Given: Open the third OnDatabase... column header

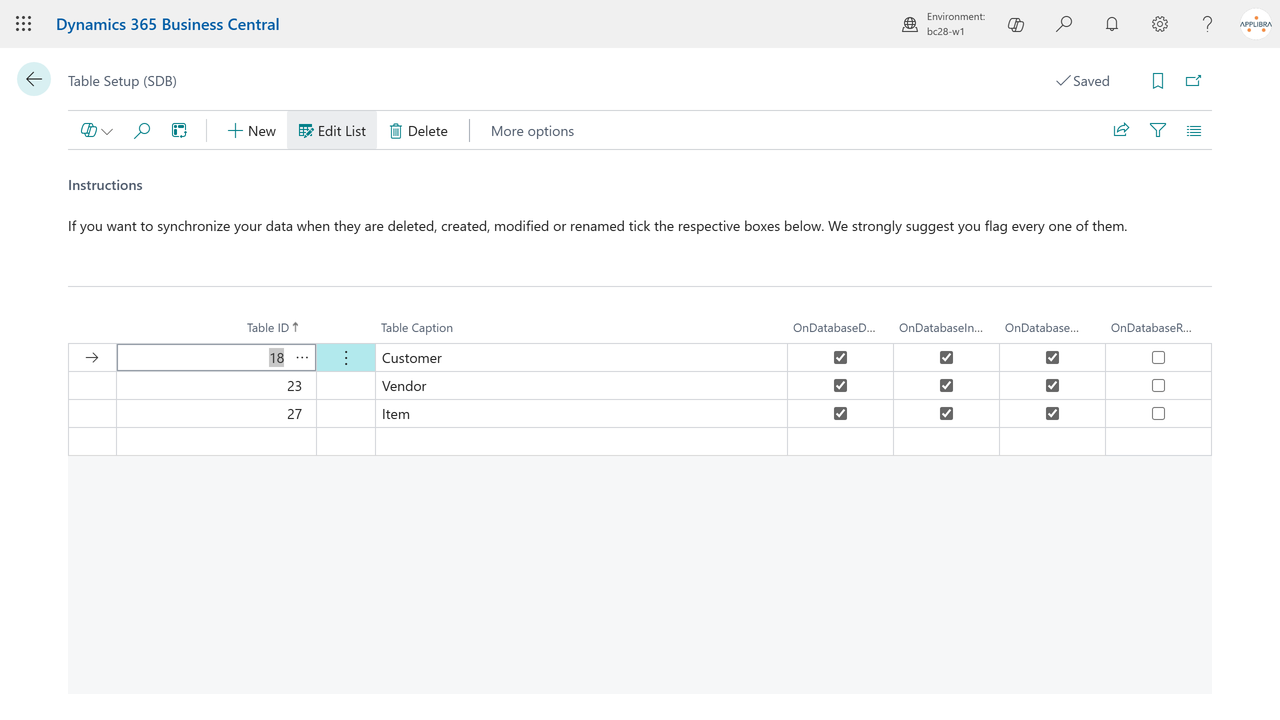Looking at the screenshot, I should click(x=1042, y=328).
